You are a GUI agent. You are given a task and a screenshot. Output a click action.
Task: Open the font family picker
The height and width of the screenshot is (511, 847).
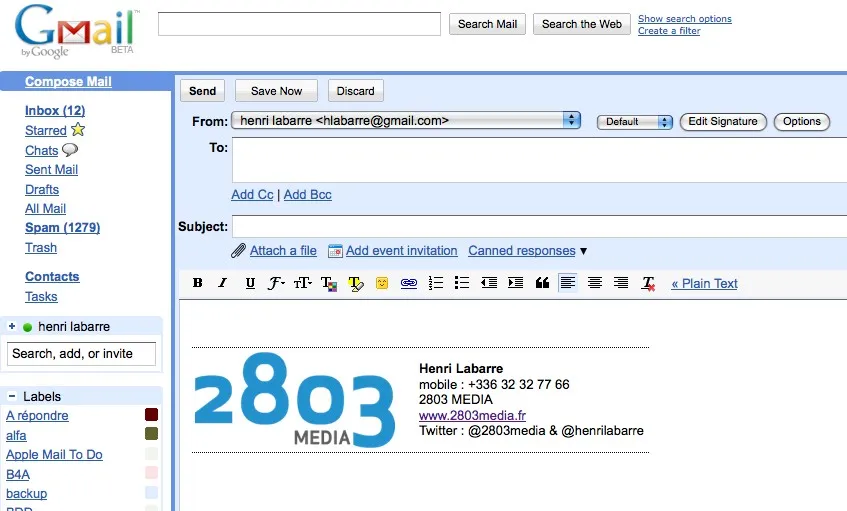276,283
